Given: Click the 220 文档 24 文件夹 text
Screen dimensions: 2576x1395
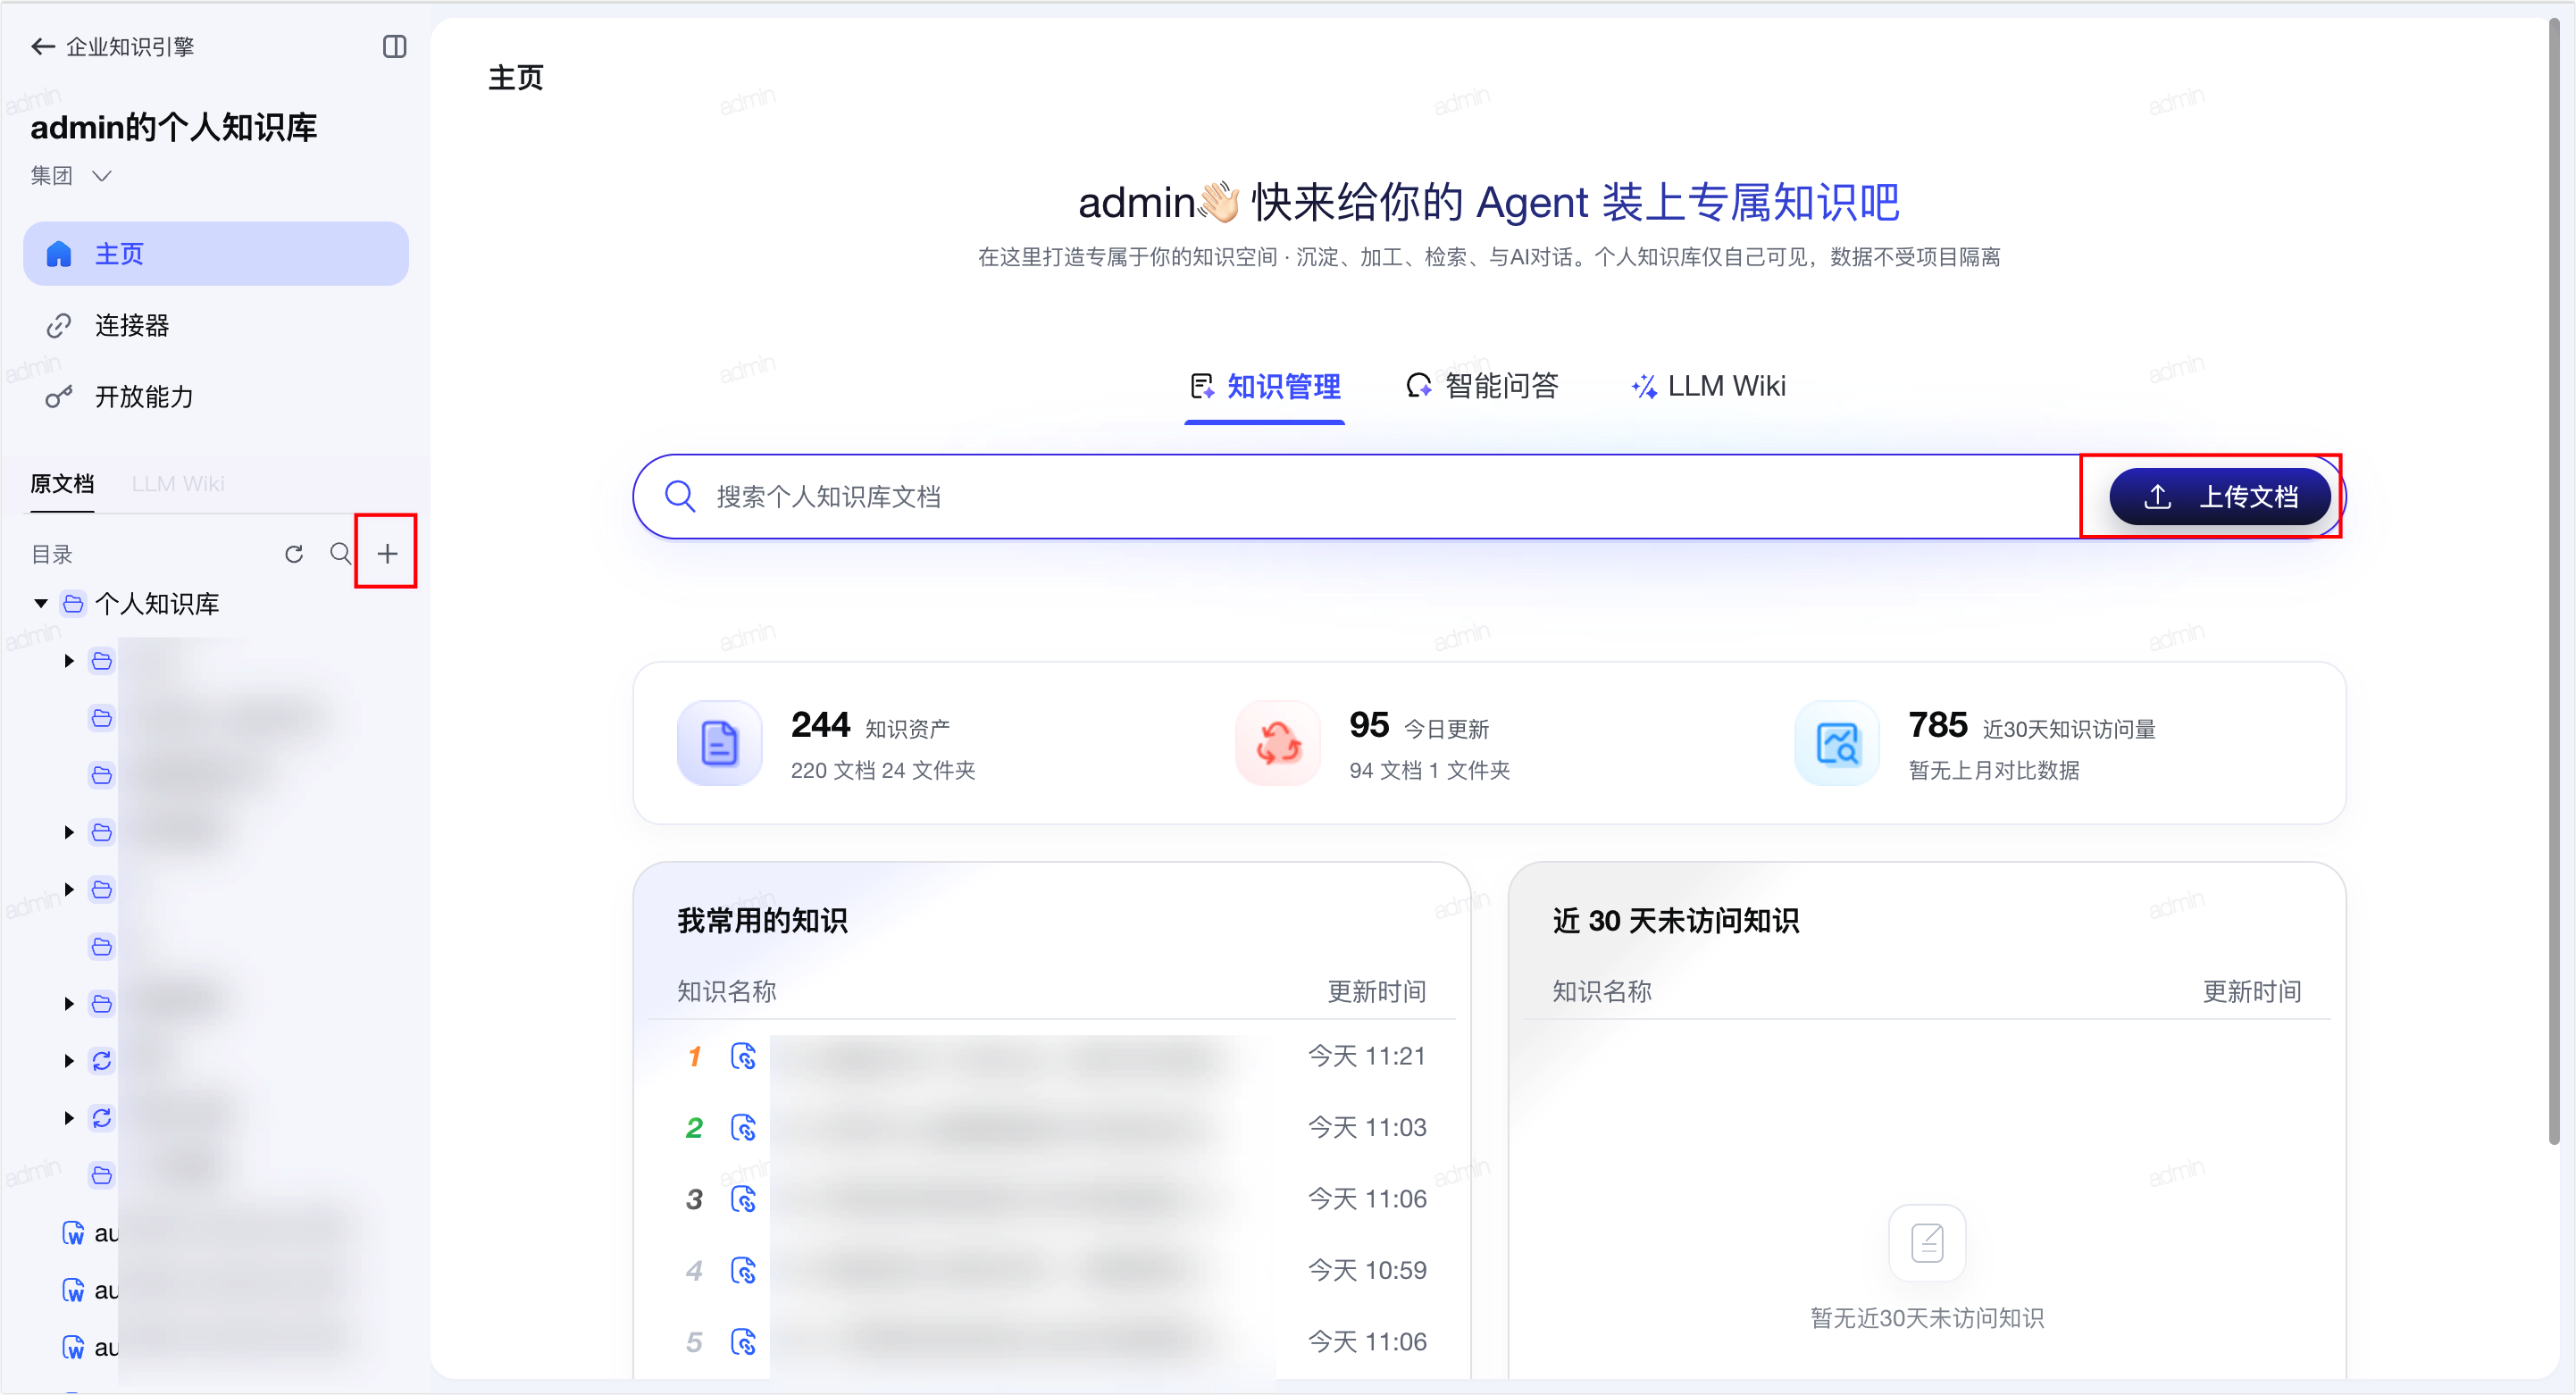Looking at the screenshot, I should tap(882, 770).
